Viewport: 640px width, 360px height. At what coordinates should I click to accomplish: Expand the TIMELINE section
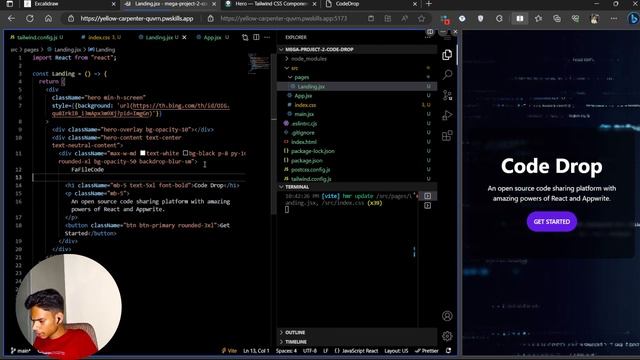357,342
